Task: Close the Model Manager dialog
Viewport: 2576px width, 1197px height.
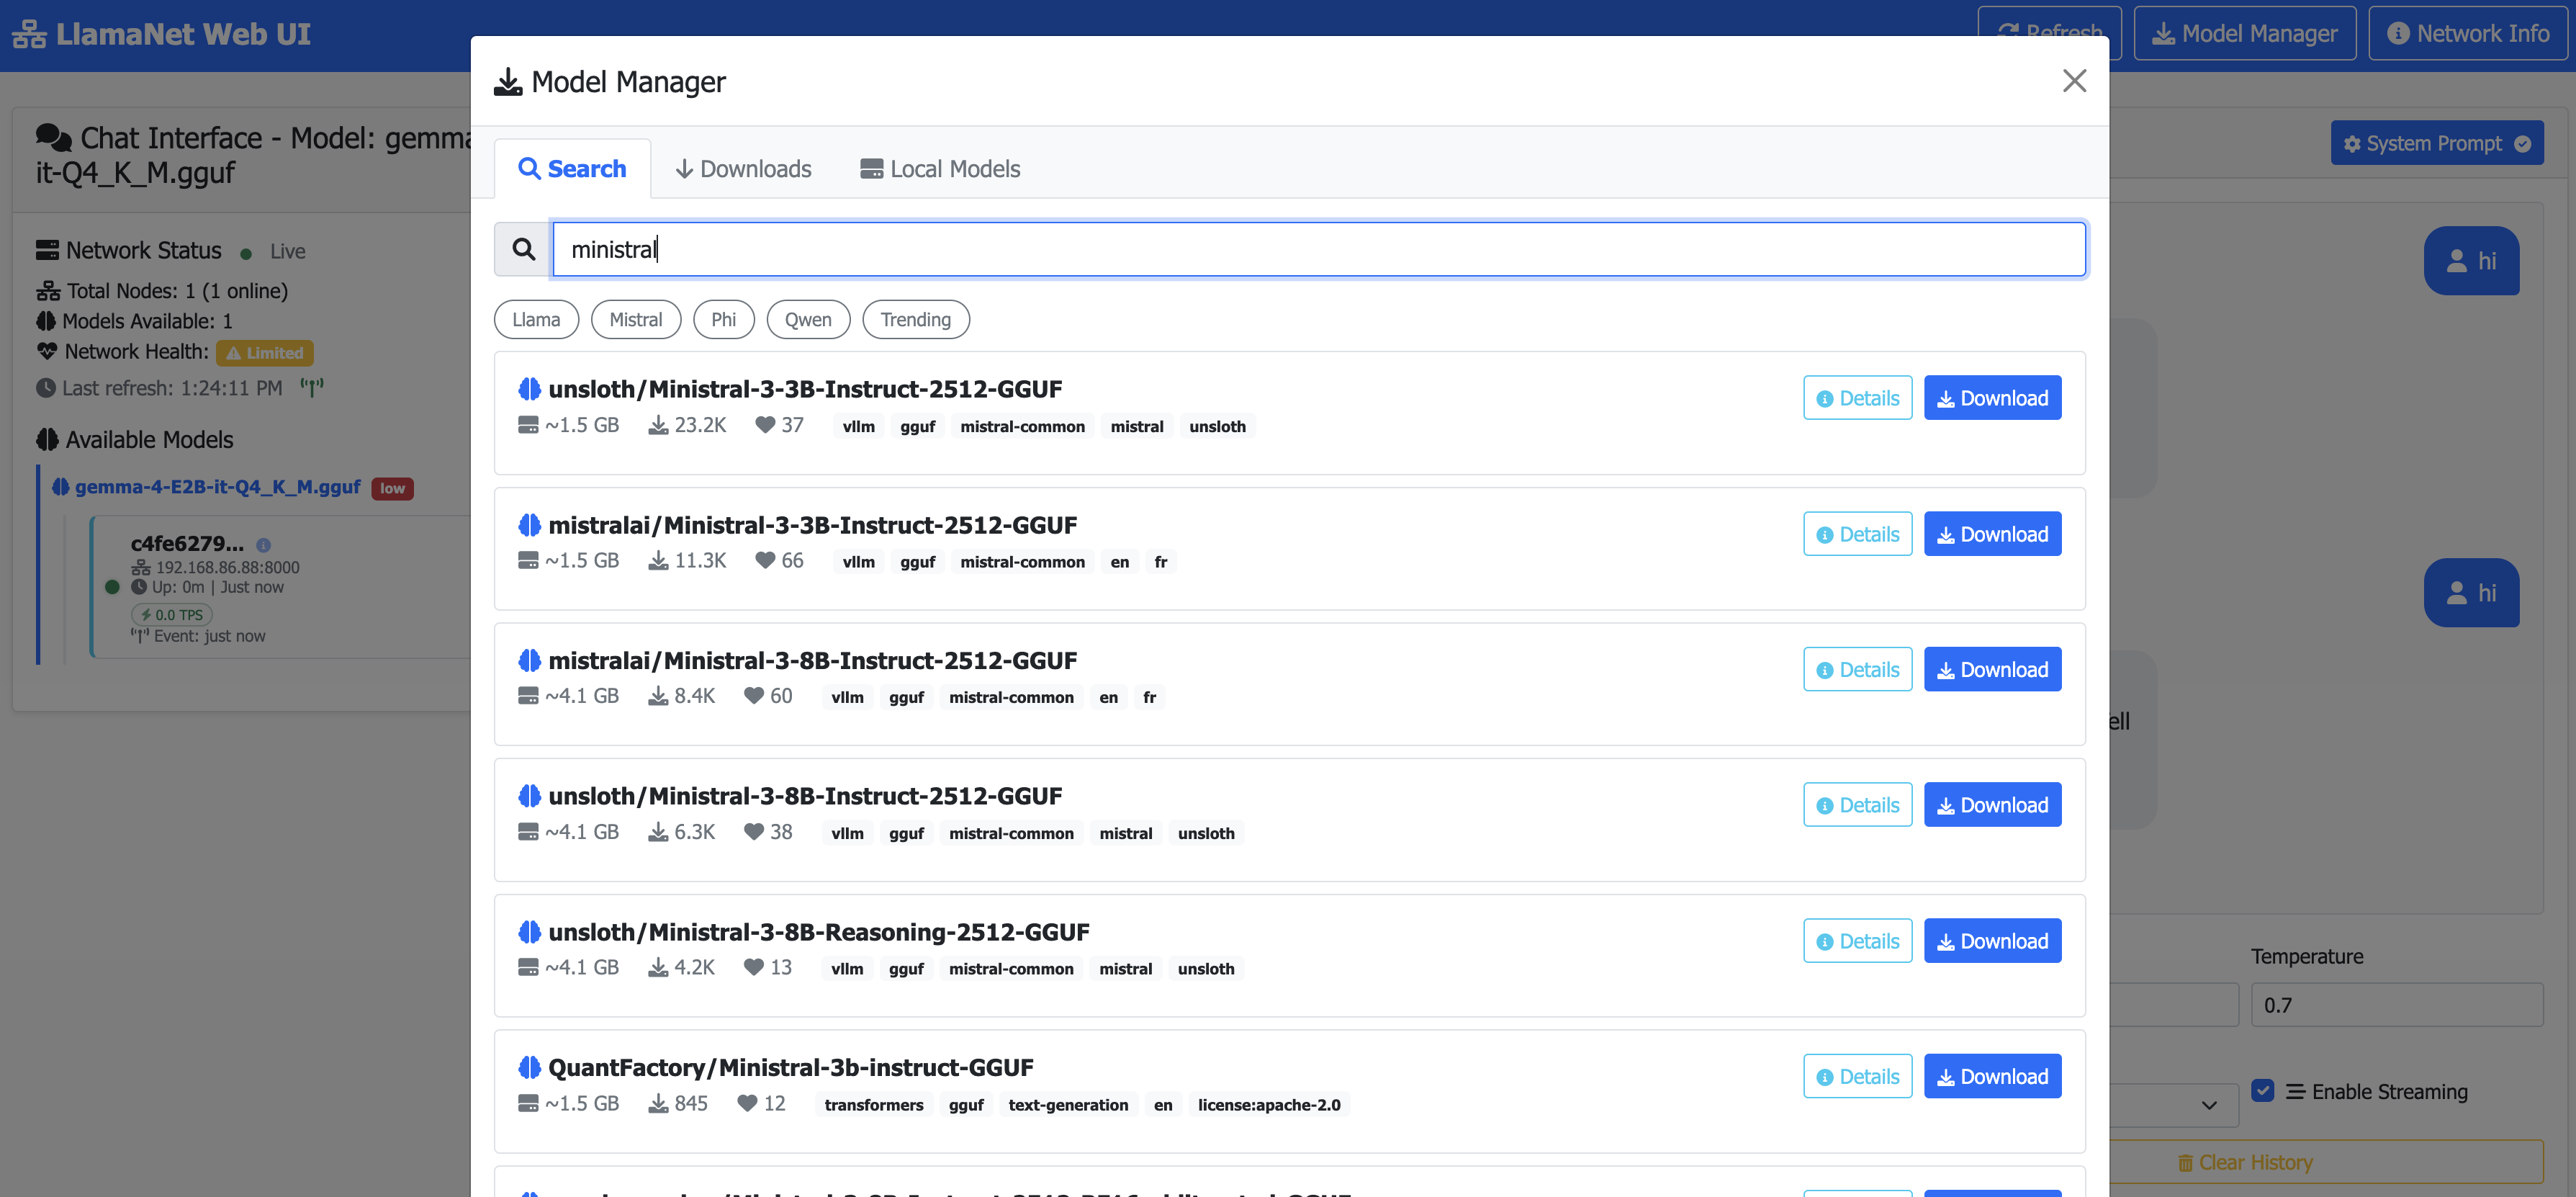Action: click(x=2074, y=81)
